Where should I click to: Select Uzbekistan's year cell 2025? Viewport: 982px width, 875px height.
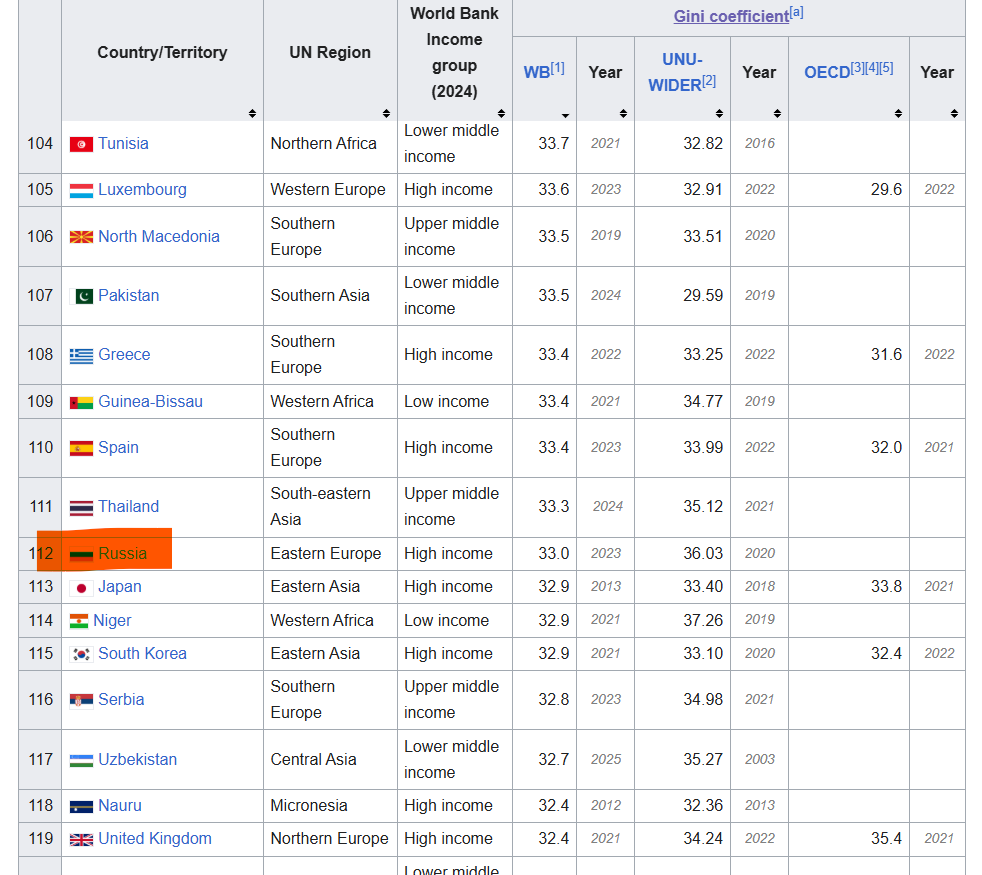pyautogui.click(x=606, y=760)
